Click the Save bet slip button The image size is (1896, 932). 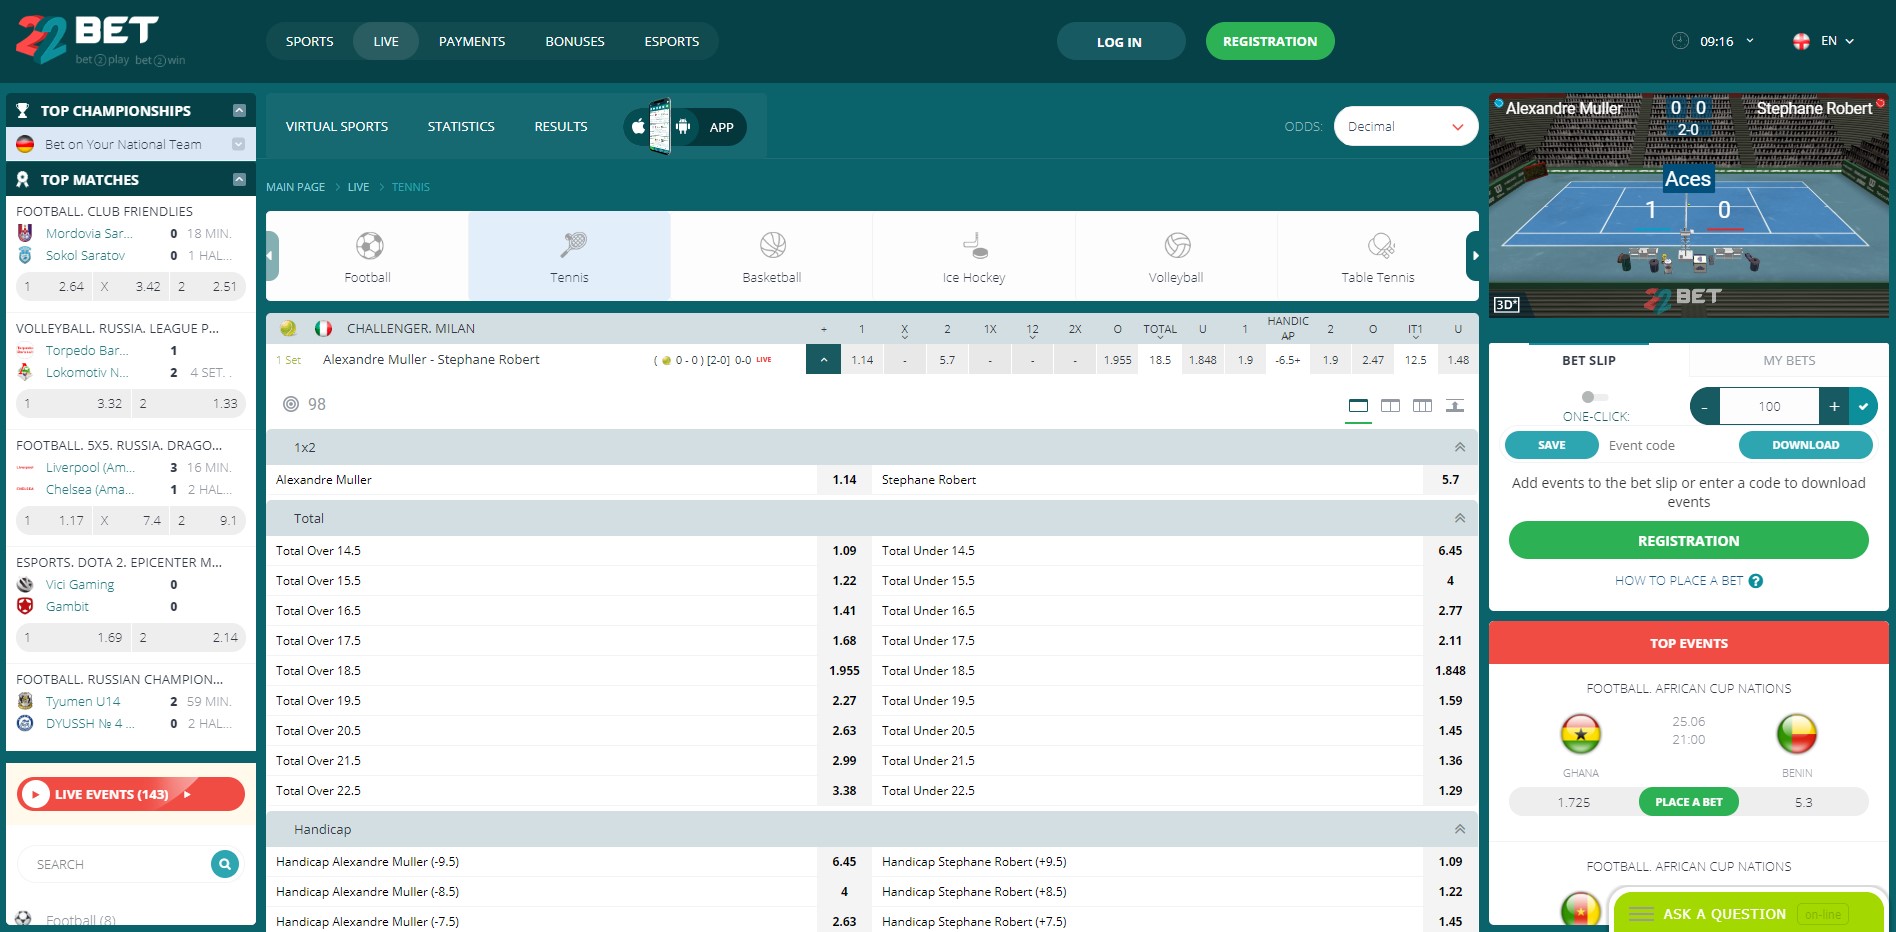tap(1552, 445)
